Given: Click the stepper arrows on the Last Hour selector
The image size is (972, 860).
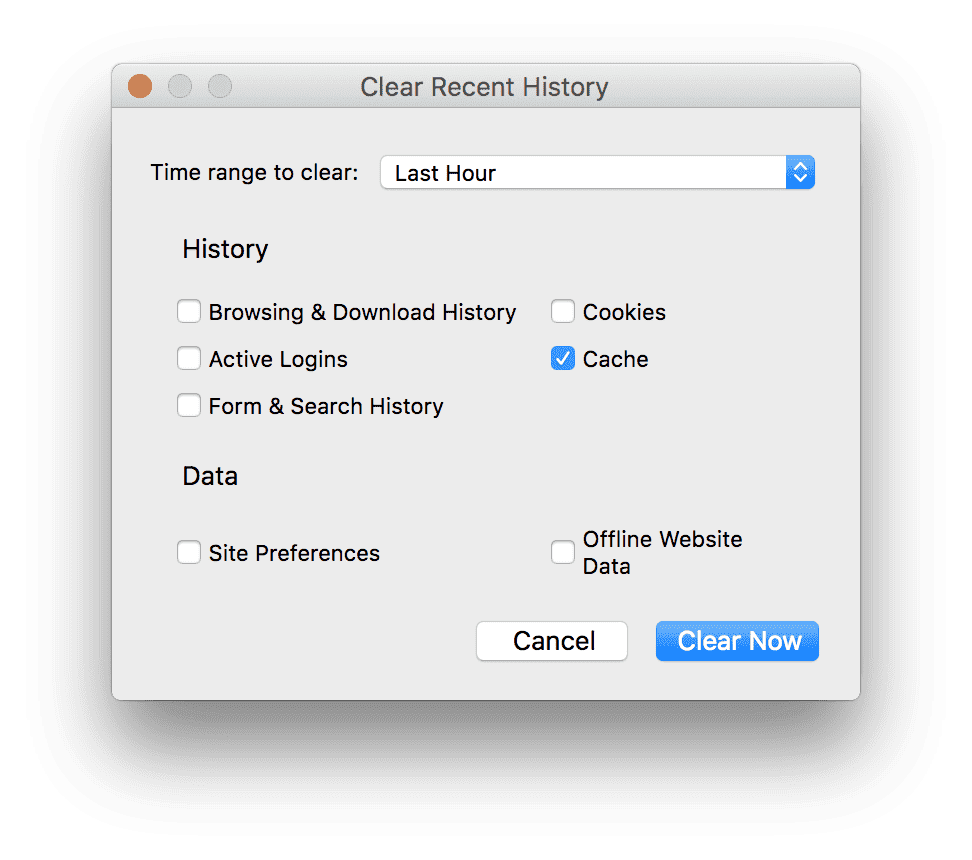Looking at the screenshot, I should (x=800, y=172).
